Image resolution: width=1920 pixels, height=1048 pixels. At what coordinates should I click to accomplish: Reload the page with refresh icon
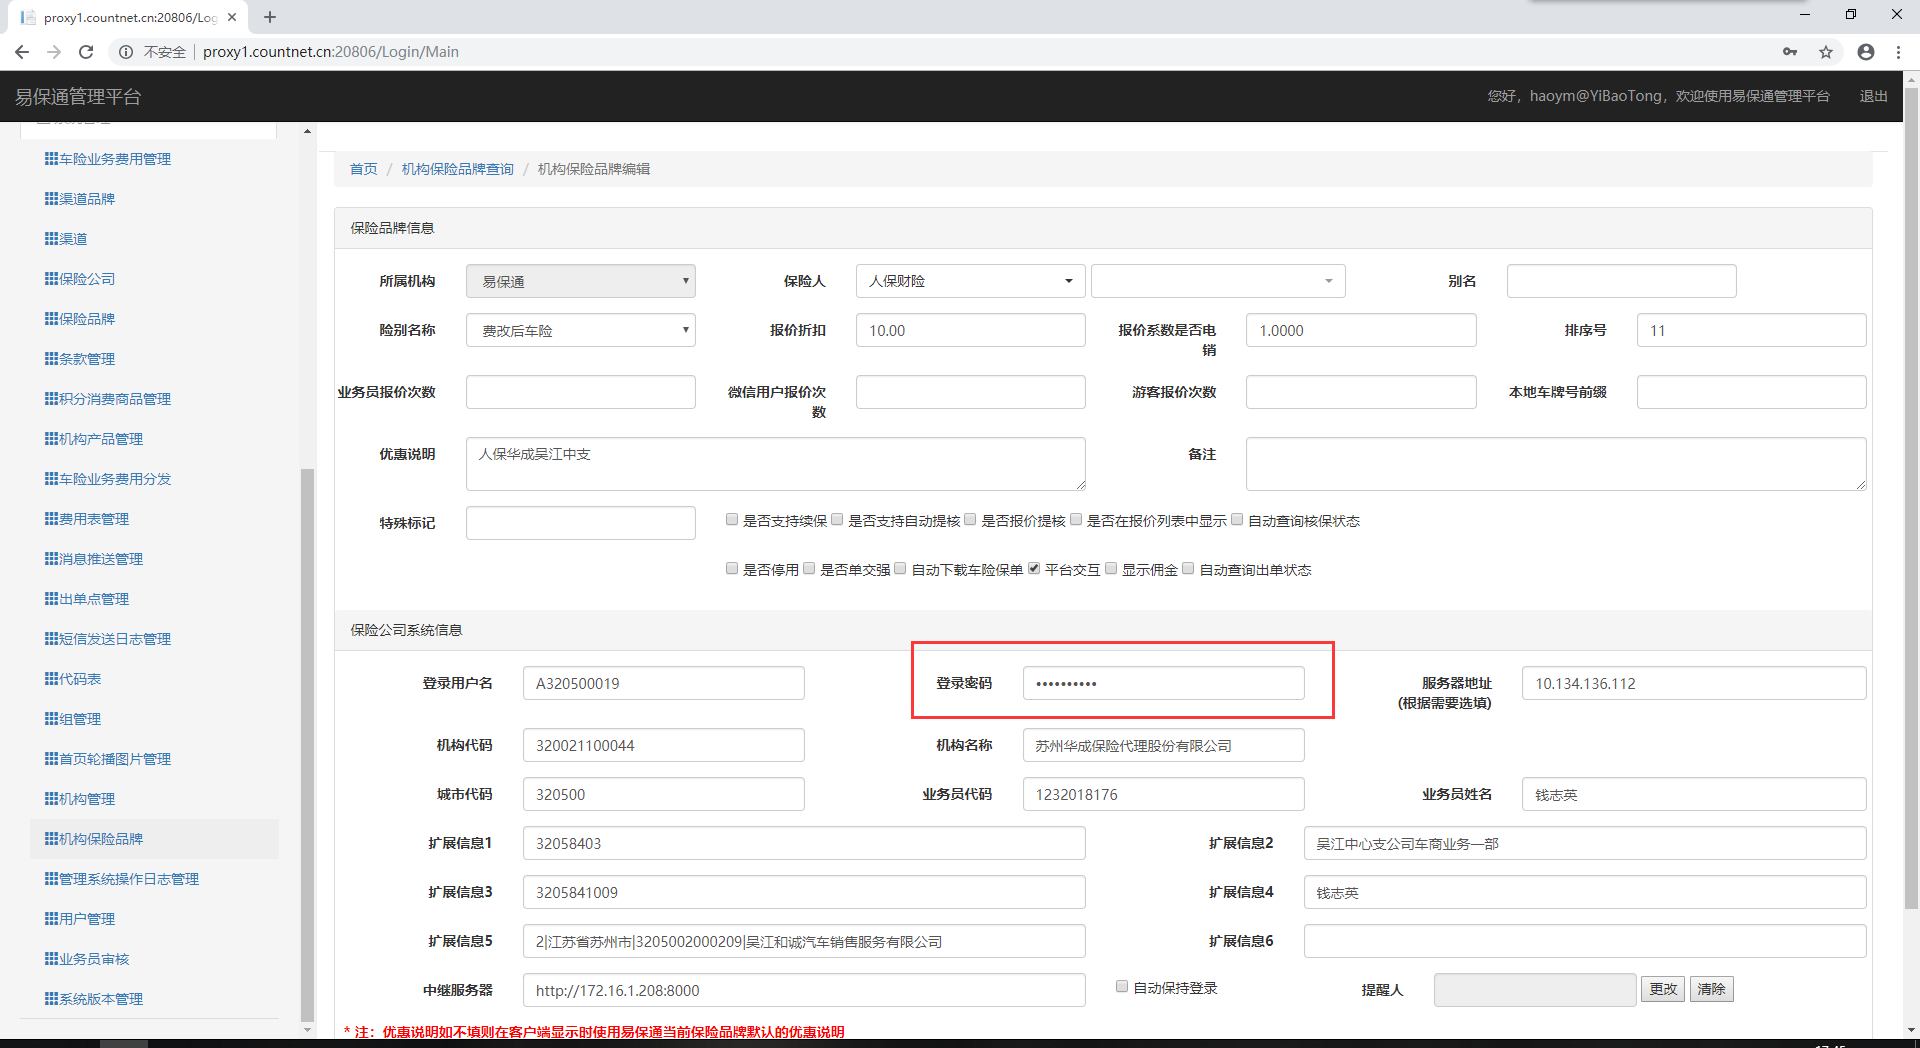click(x=86, y=52)
